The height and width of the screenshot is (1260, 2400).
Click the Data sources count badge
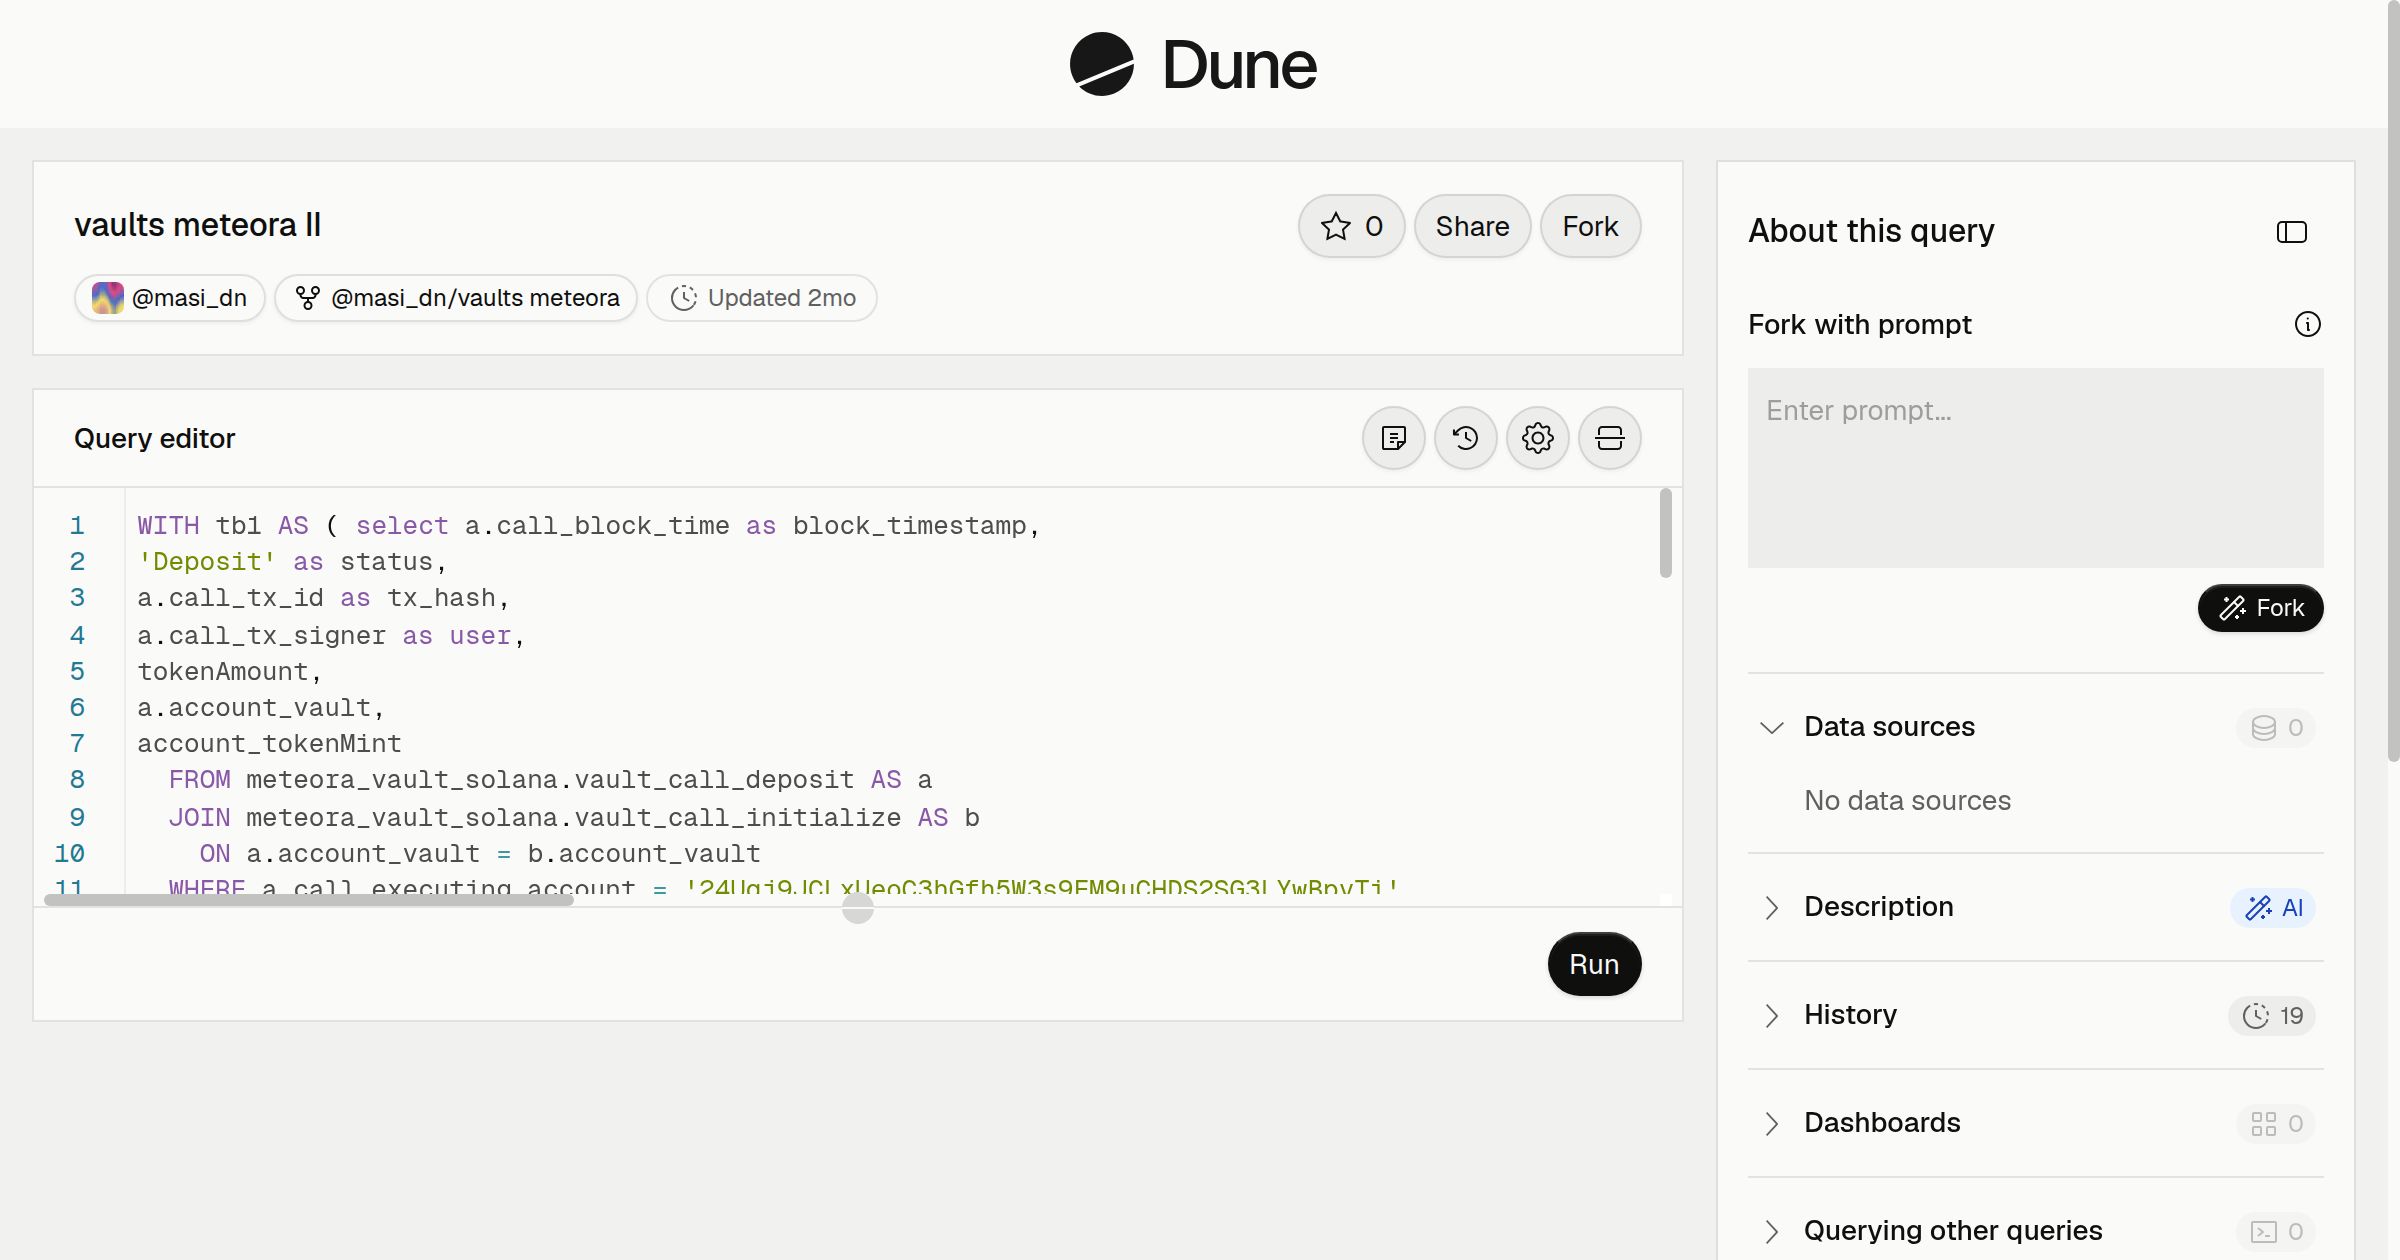click(x=2276, y=727)
